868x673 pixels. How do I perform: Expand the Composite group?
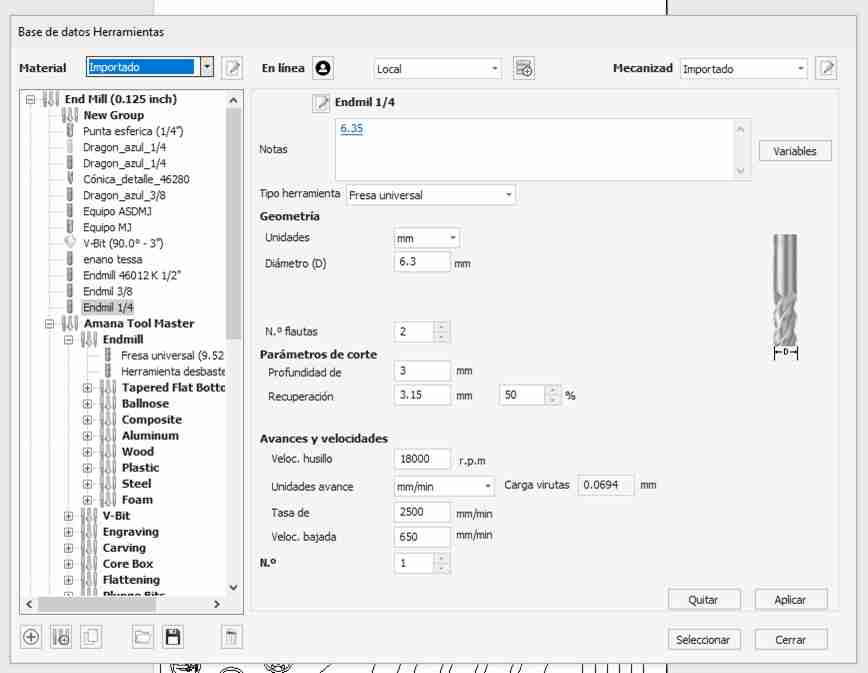[x=87, y=420]
